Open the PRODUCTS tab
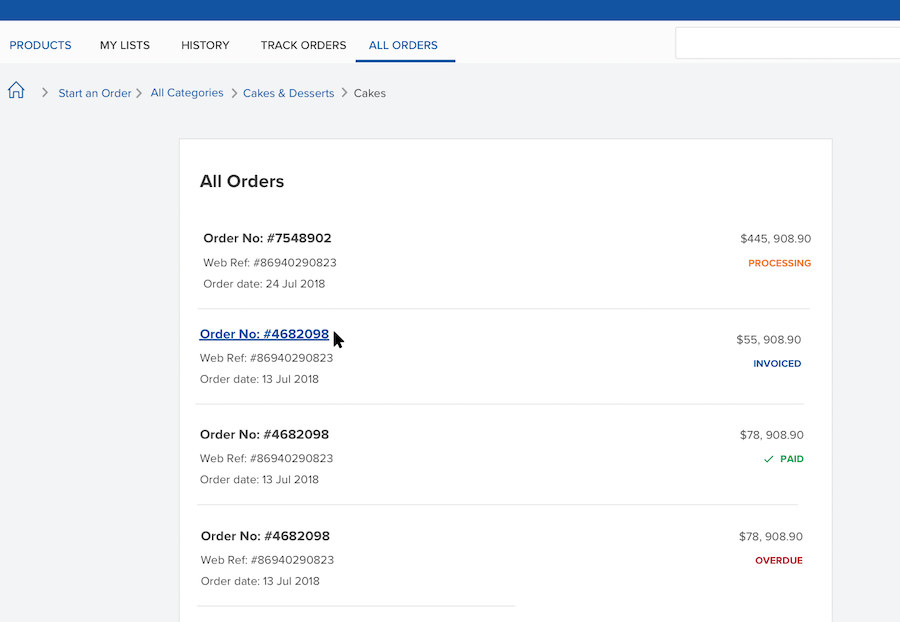 pos(41,45)
